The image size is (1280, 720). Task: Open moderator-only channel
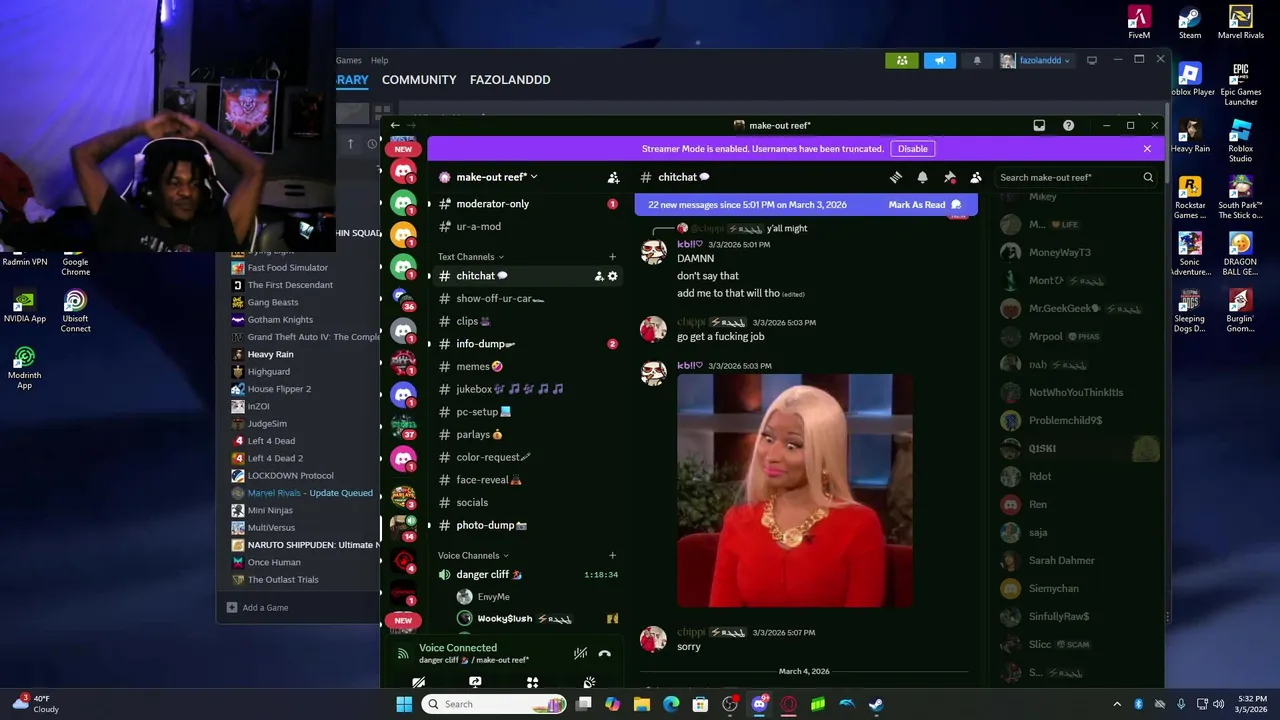[525, 204]
